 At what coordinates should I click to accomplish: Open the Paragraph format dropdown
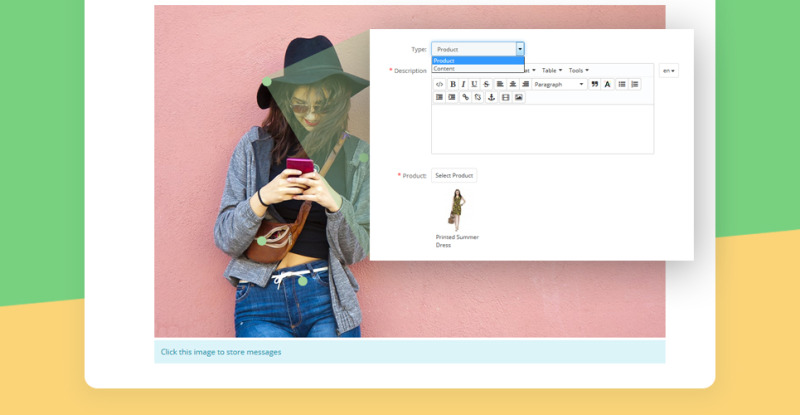[x=559, y=84]
